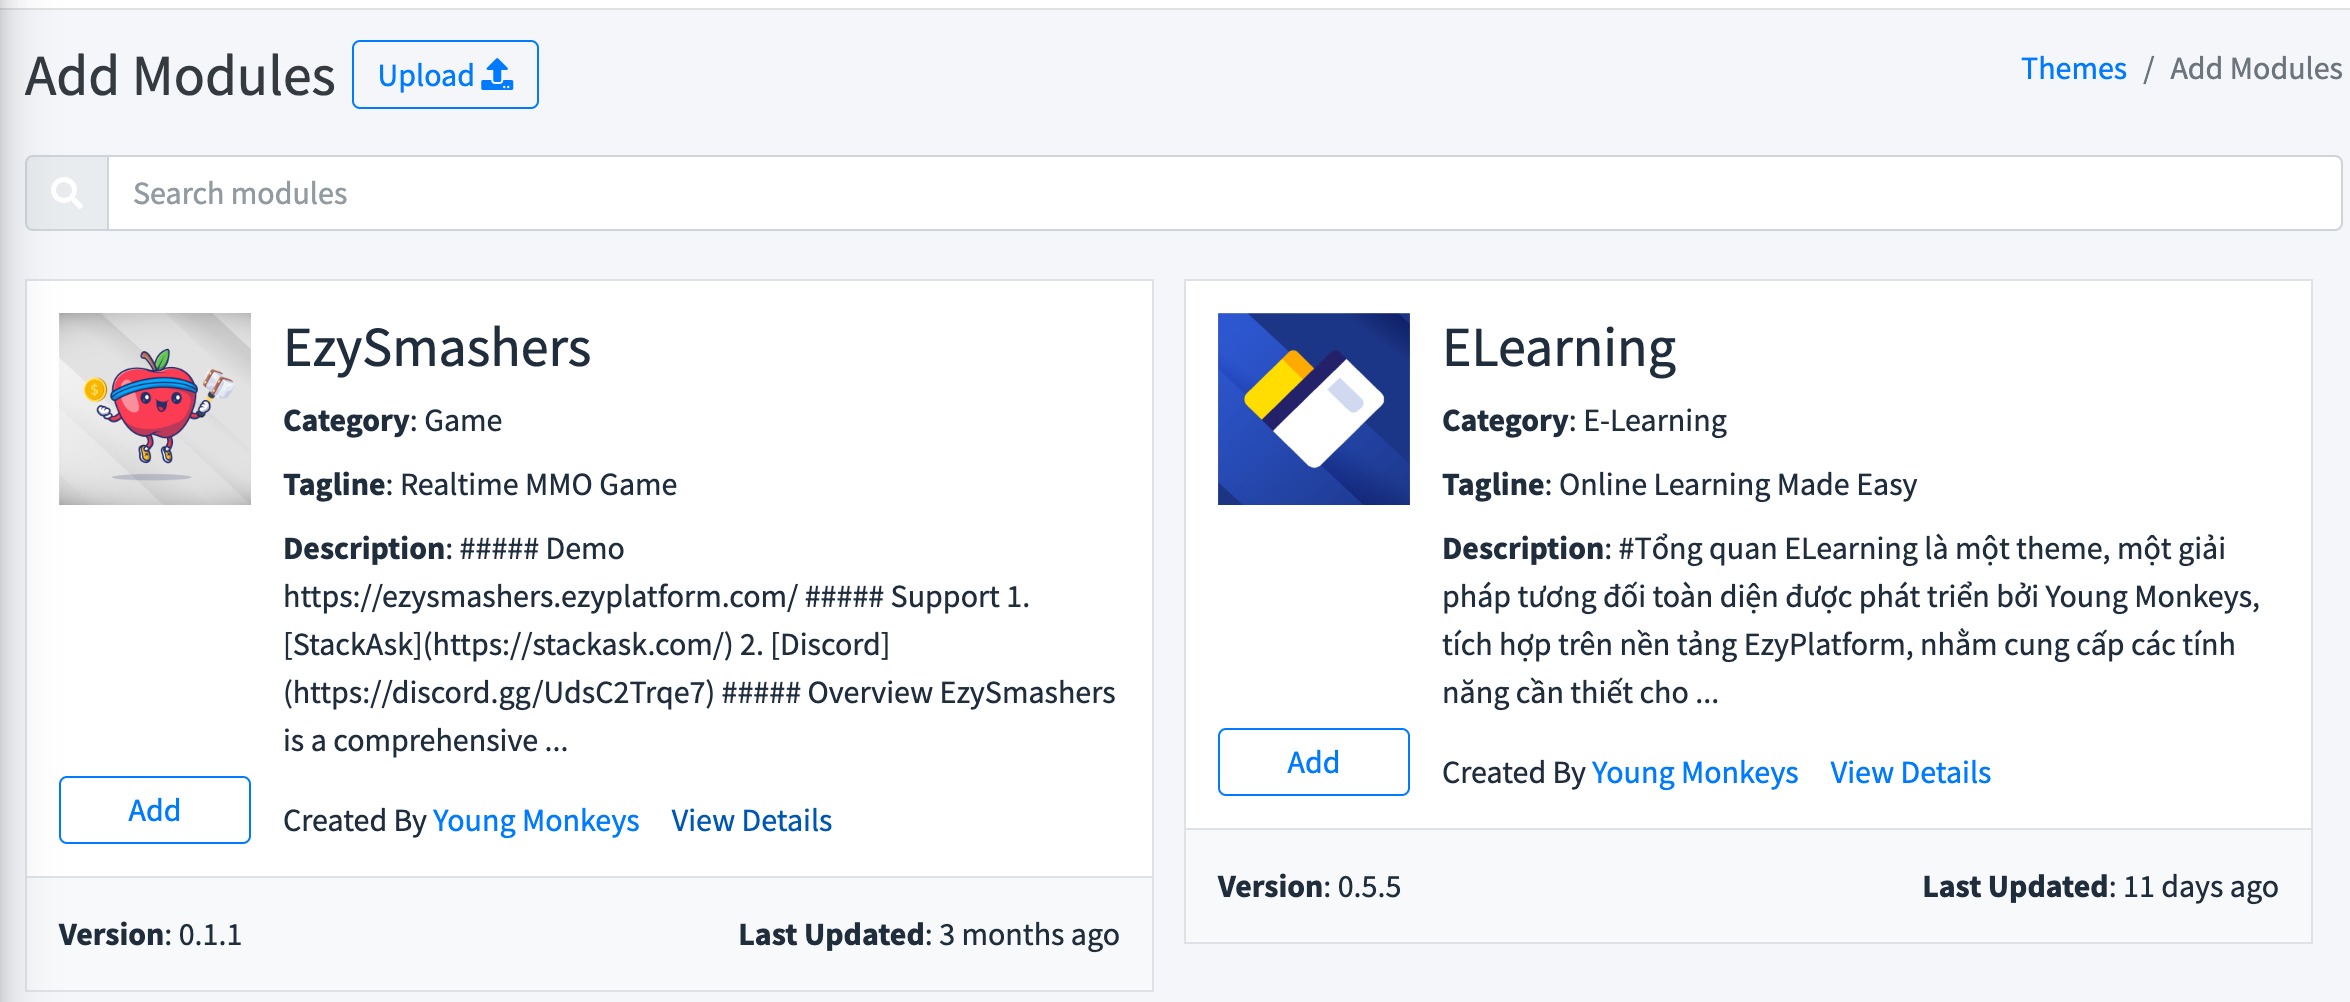Focus the Search modules input field
This screenshot has width=2350, height=1002.
pyautogui.click(x=1220, y=193)
